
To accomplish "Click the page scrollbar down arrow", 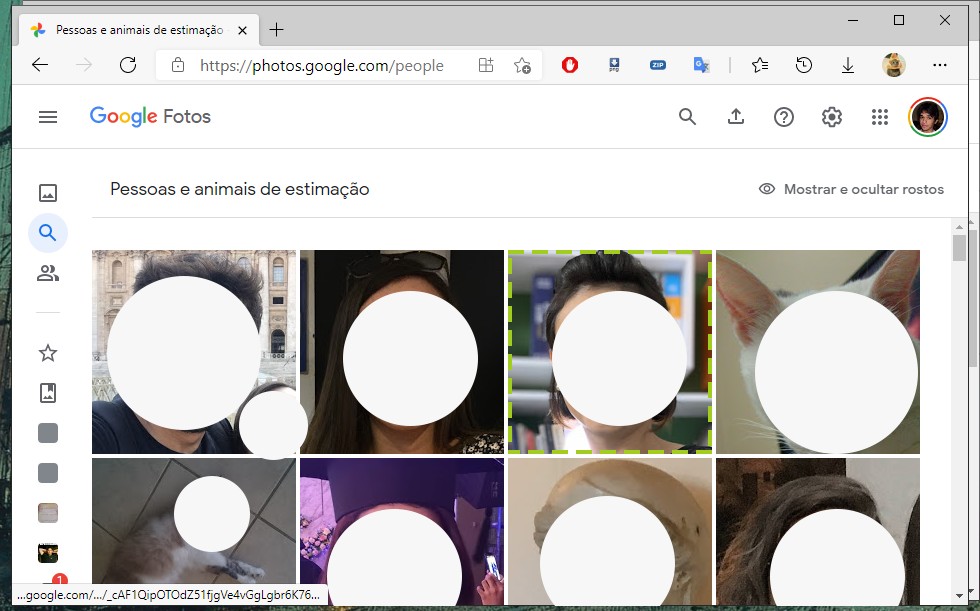I will 959,596.
